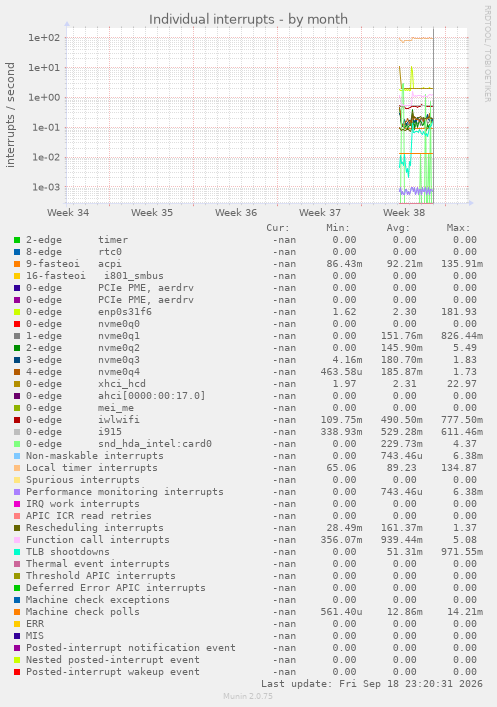Select the snd_hda_intel:card0 legend entry
Image resolution: width=497 pixels, height=707 pixels.
[119, 444]
